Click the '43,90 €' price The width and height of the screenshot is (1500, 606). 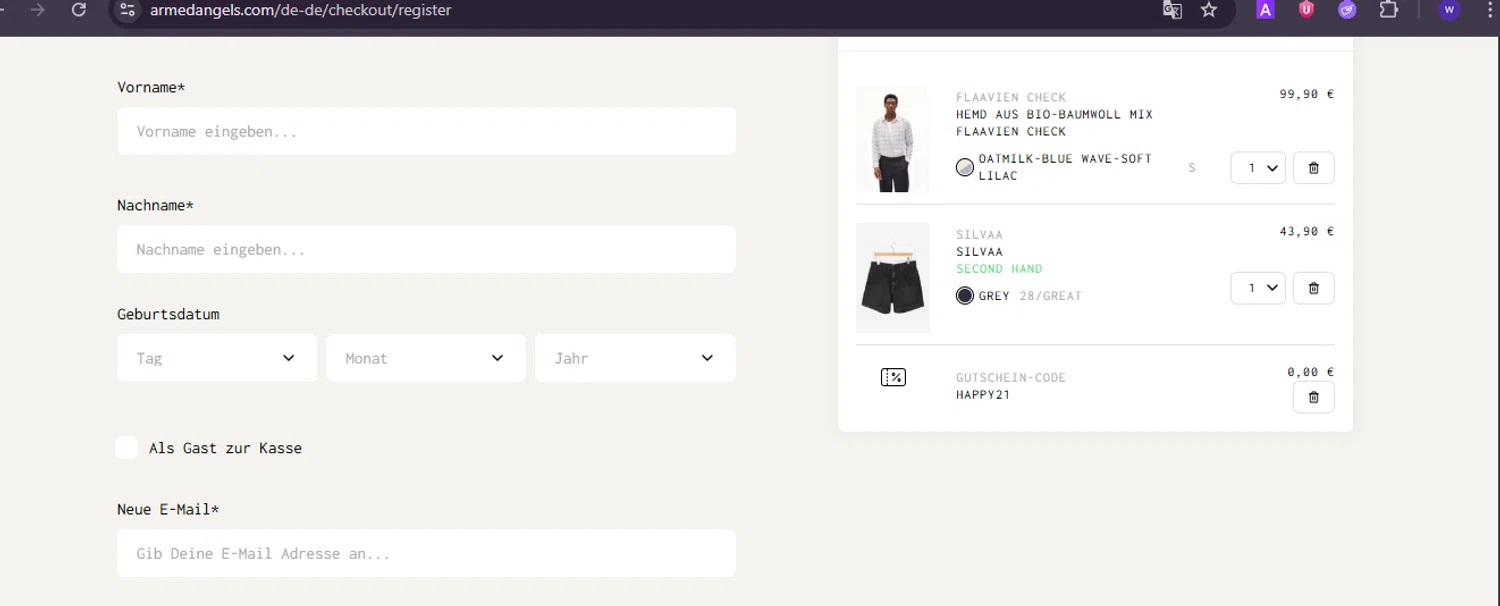pyautogui.click(x=1307, y=231)
